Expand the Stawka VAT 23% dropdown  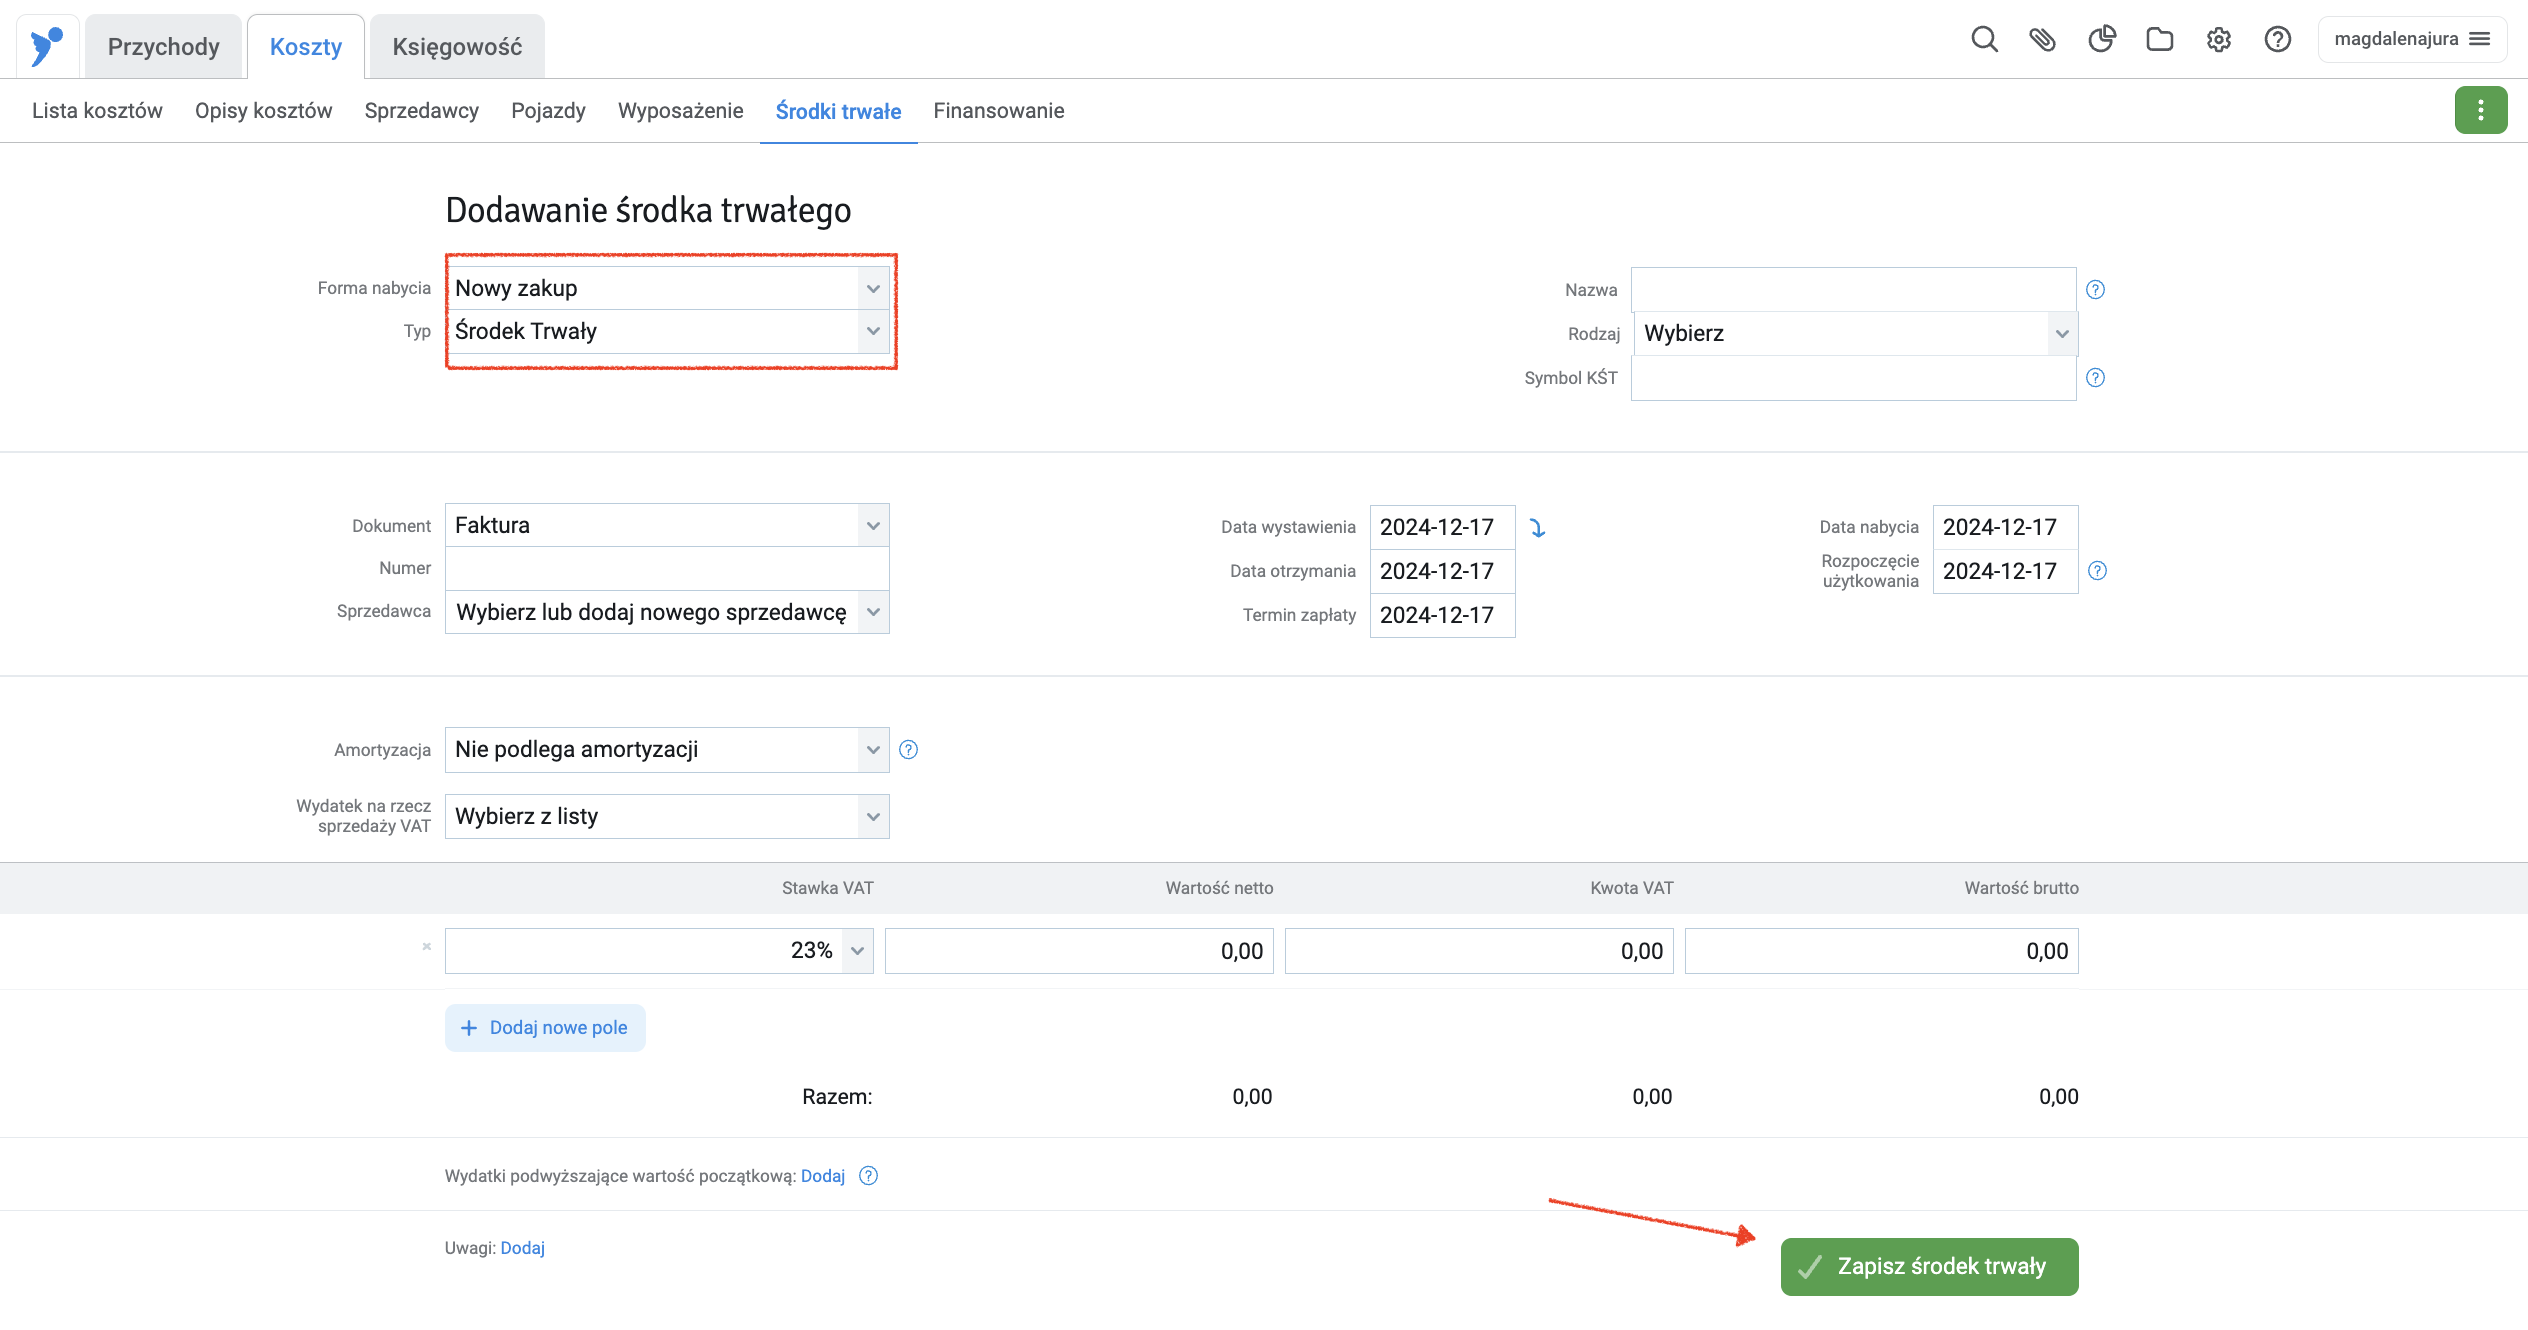(659, 951)
